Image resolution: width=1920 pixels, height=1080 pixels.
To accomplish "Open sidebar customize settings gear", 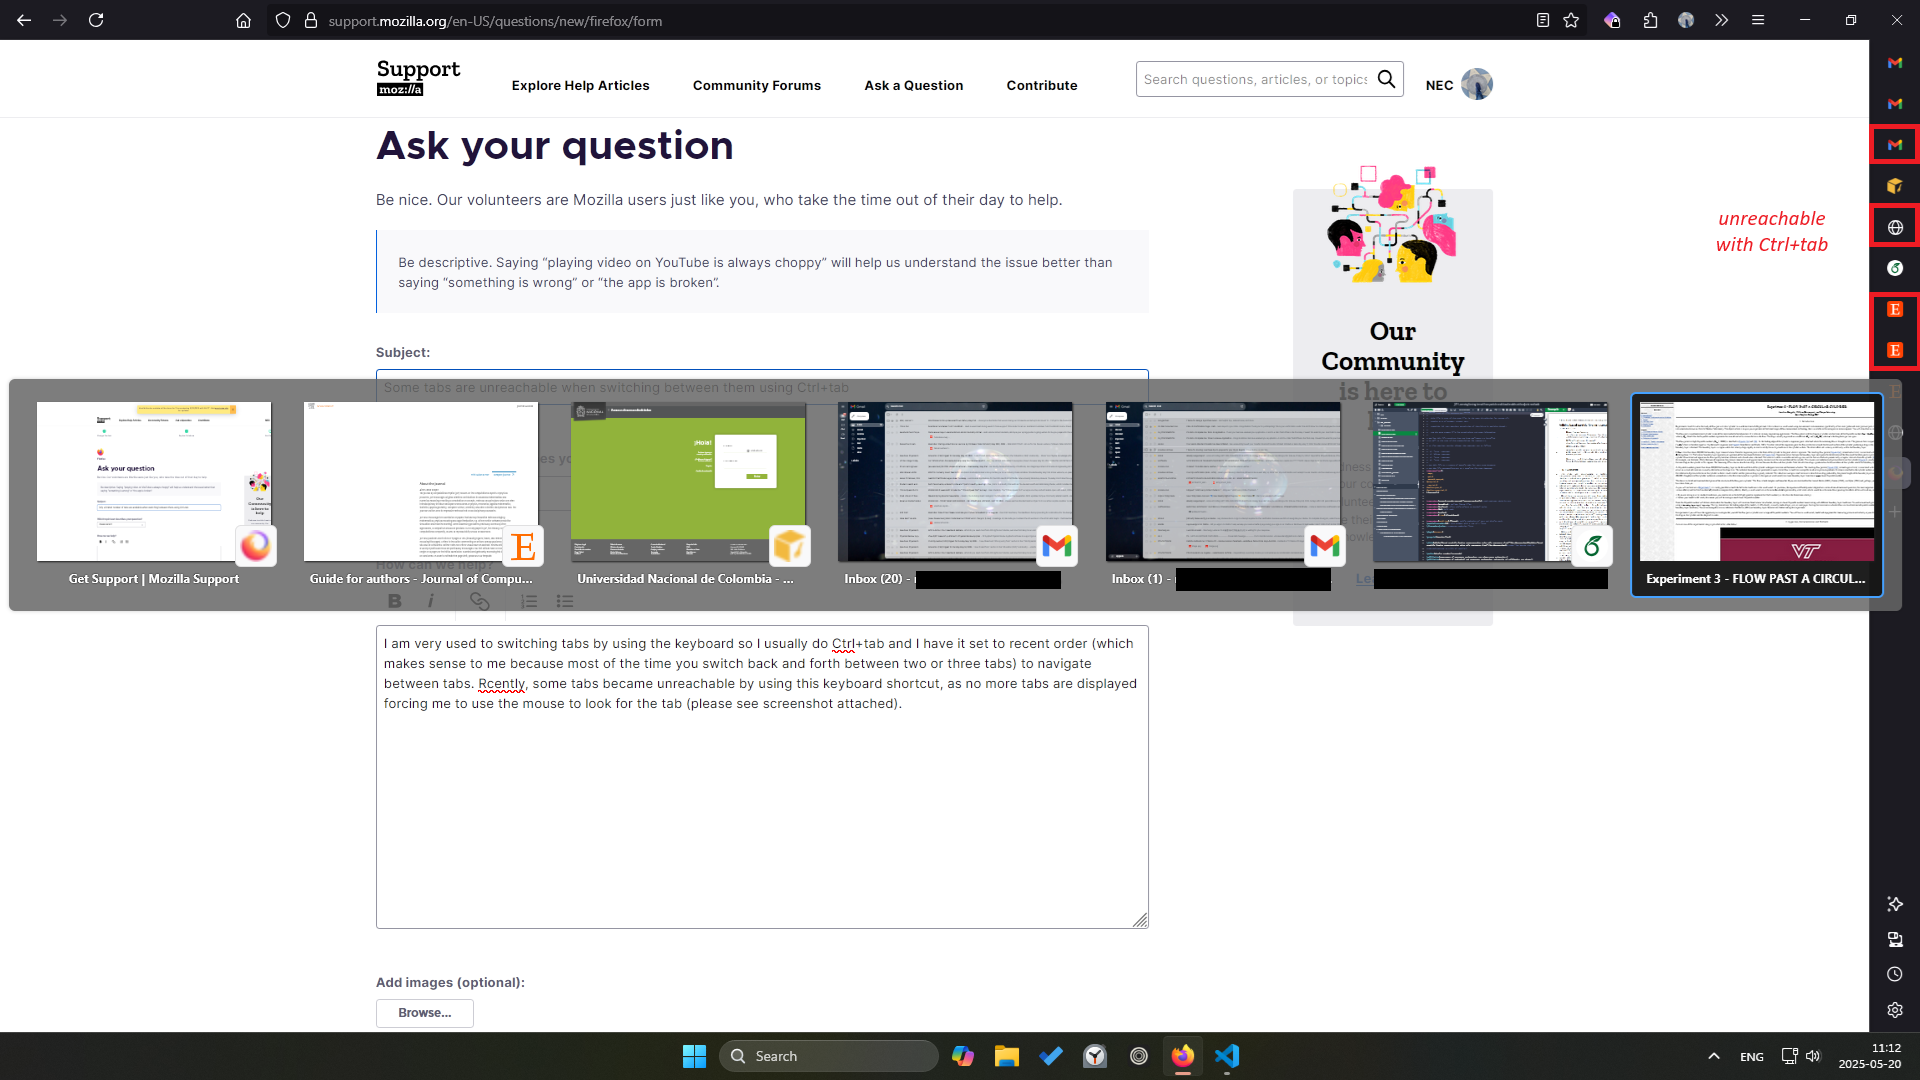I will pos(1895,1010).
